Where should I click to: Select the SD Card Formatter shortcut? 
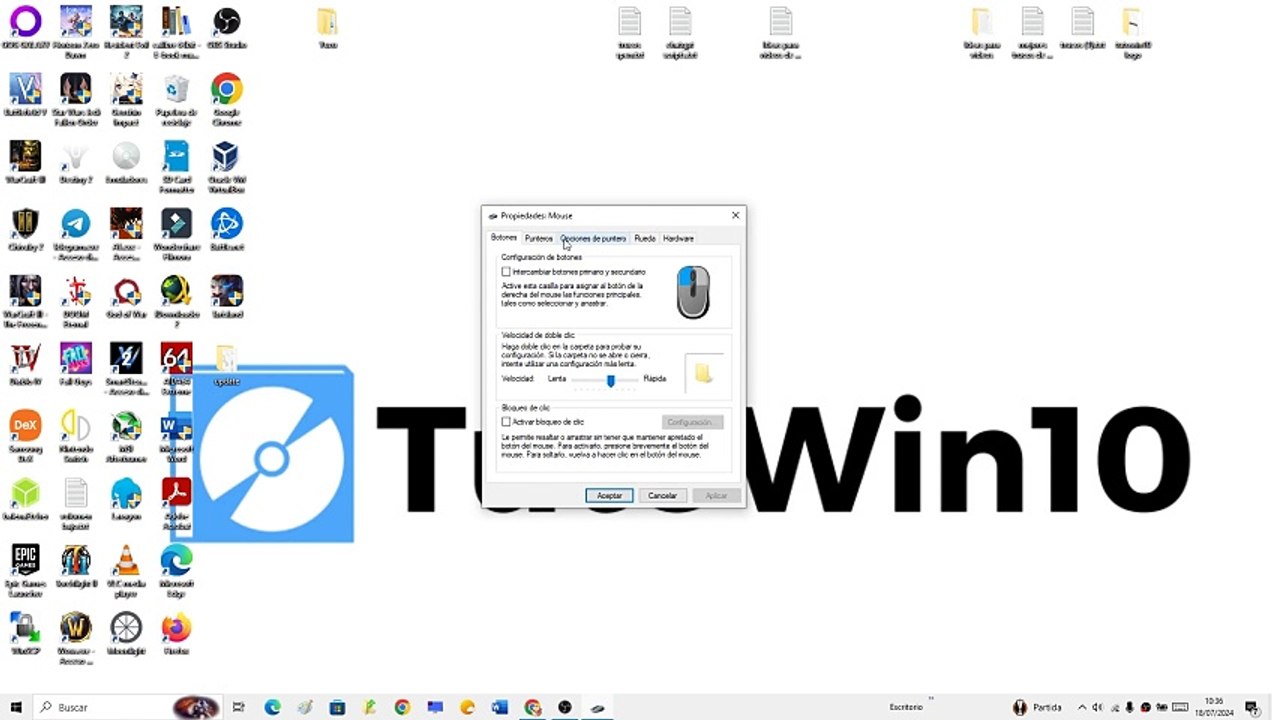pos(176,167)
